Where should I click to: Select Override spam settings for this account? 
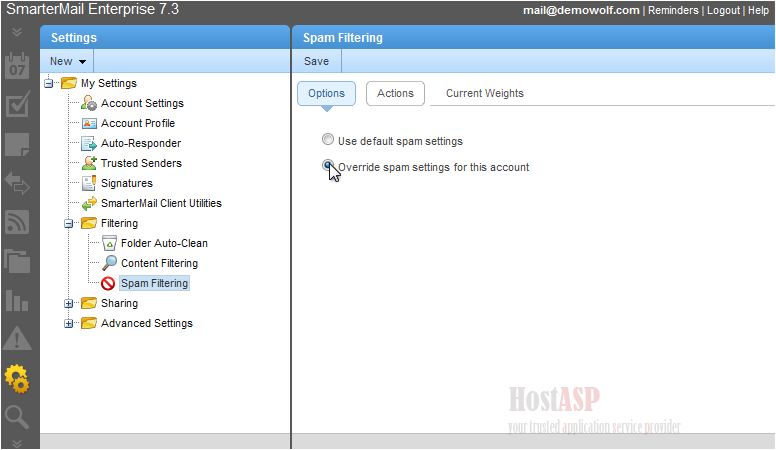point(328,165)
